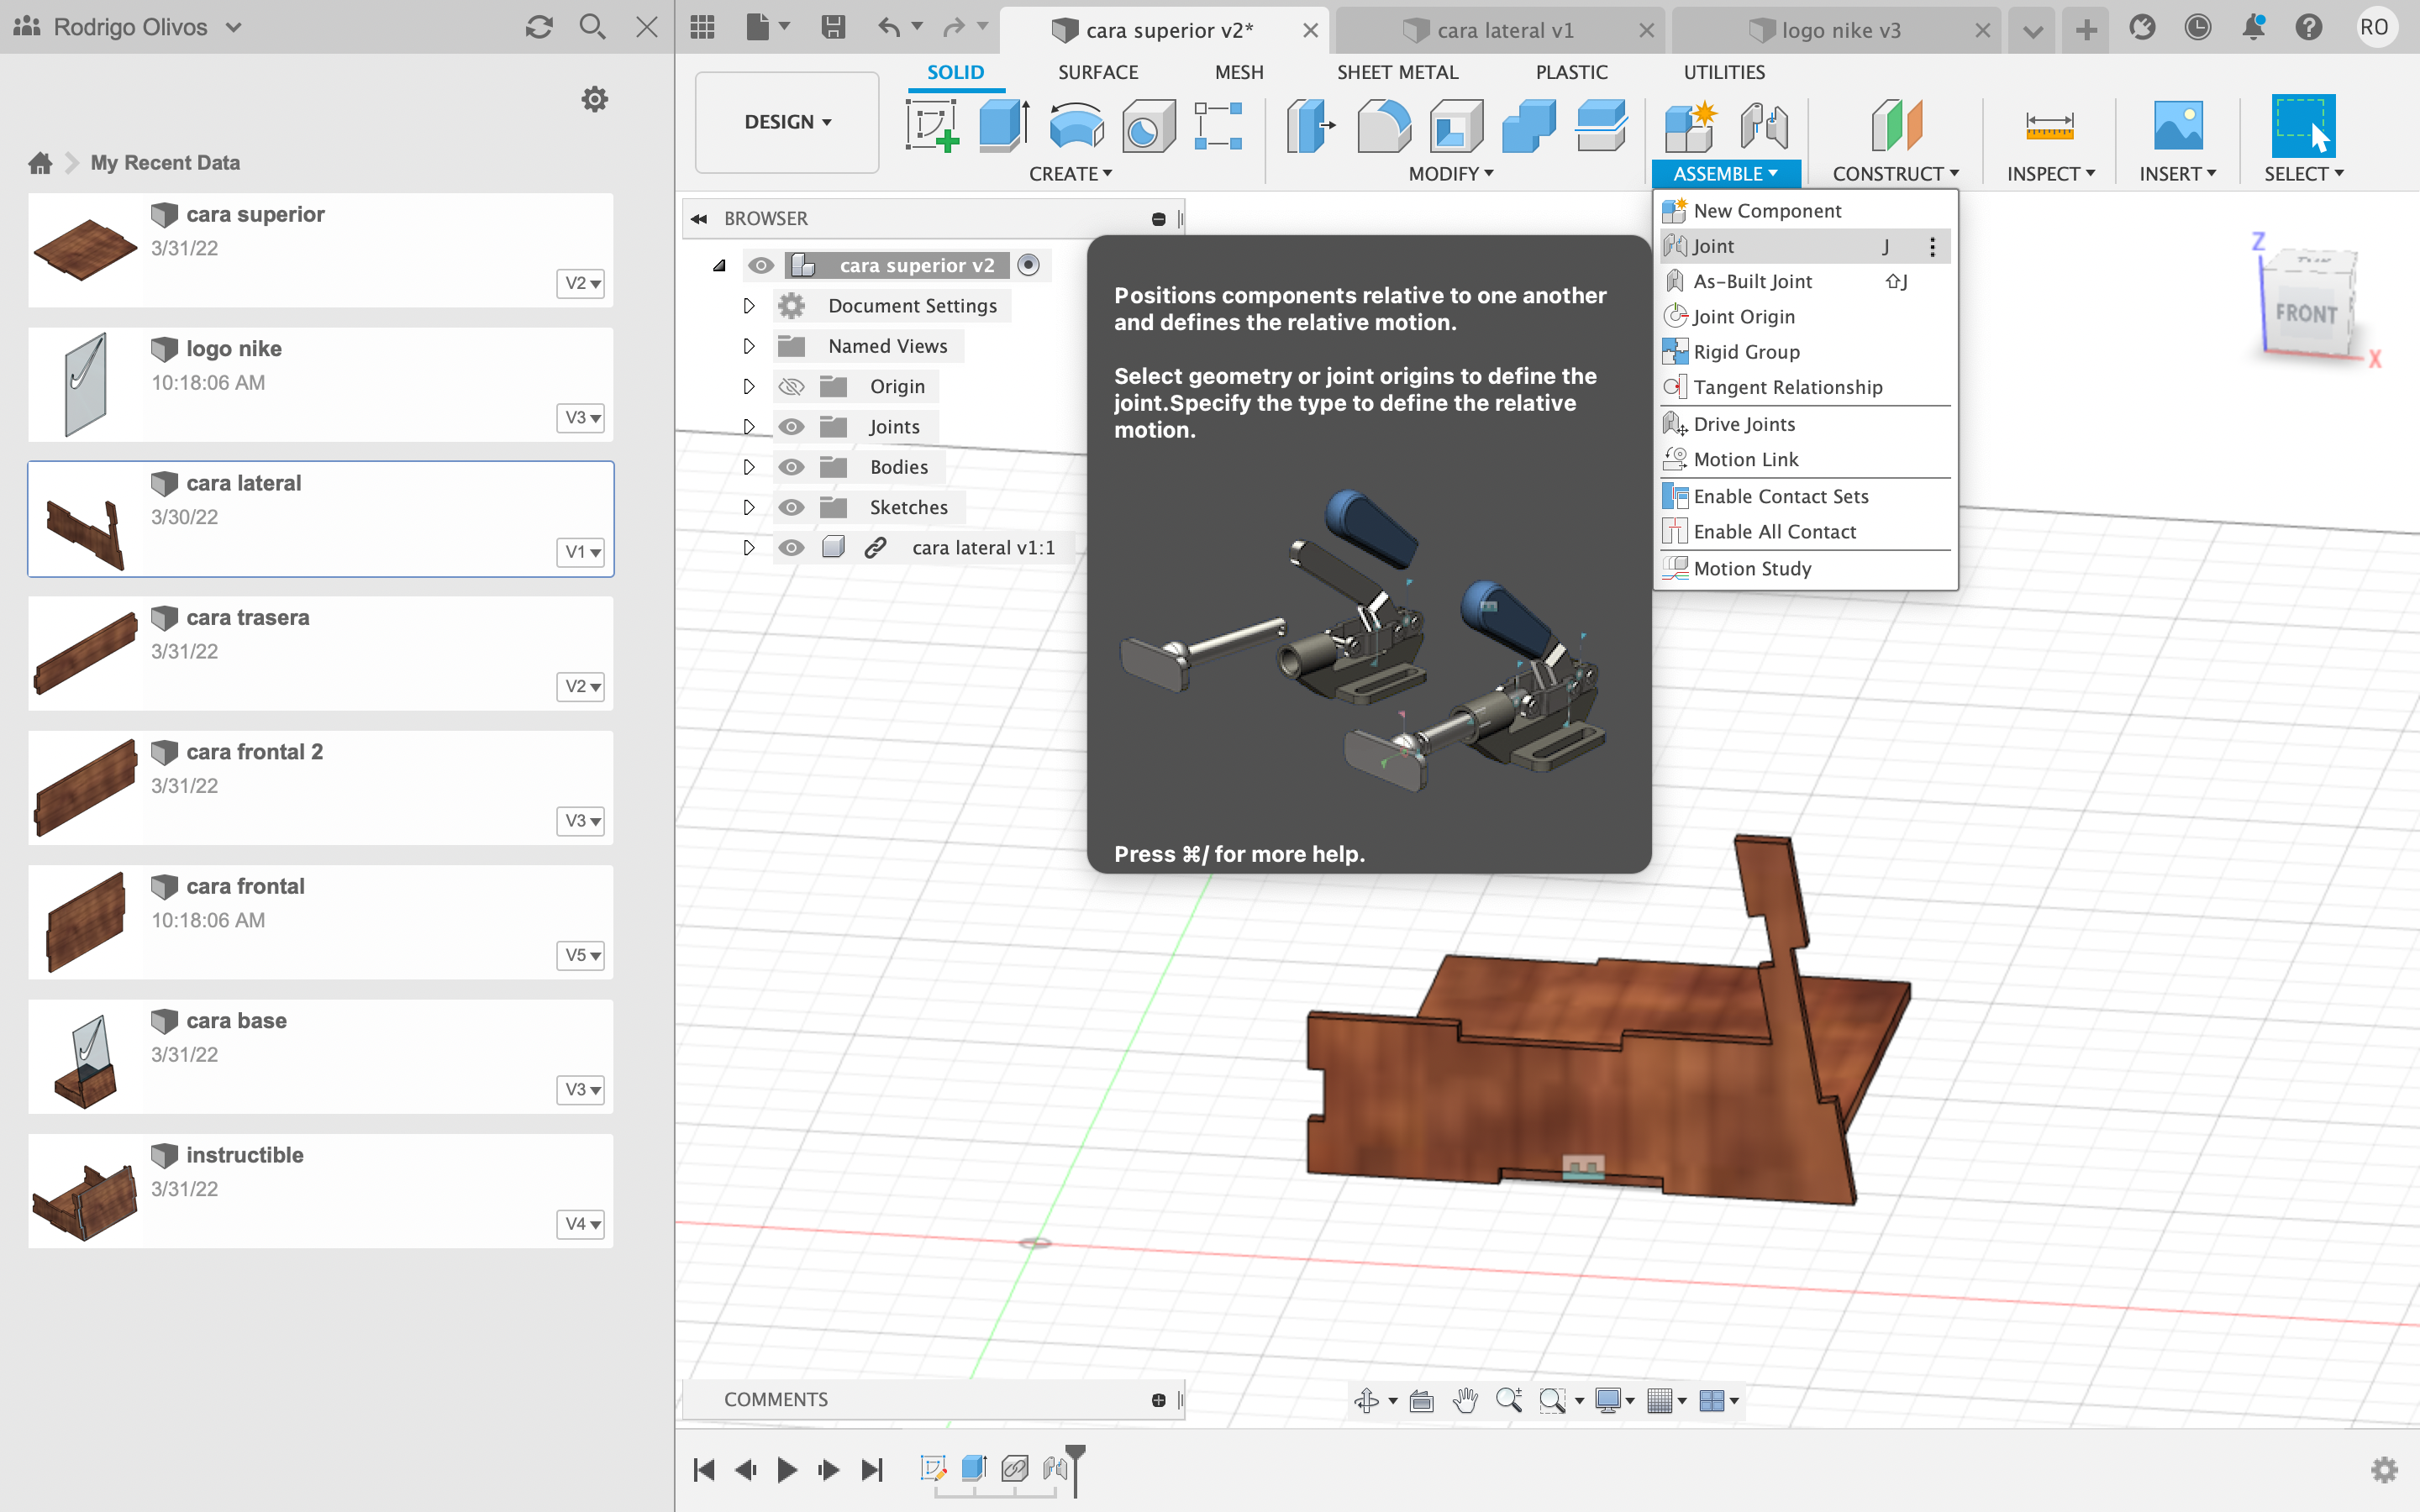
Task: Open the RO user profile button
Action: (2374, 28)
